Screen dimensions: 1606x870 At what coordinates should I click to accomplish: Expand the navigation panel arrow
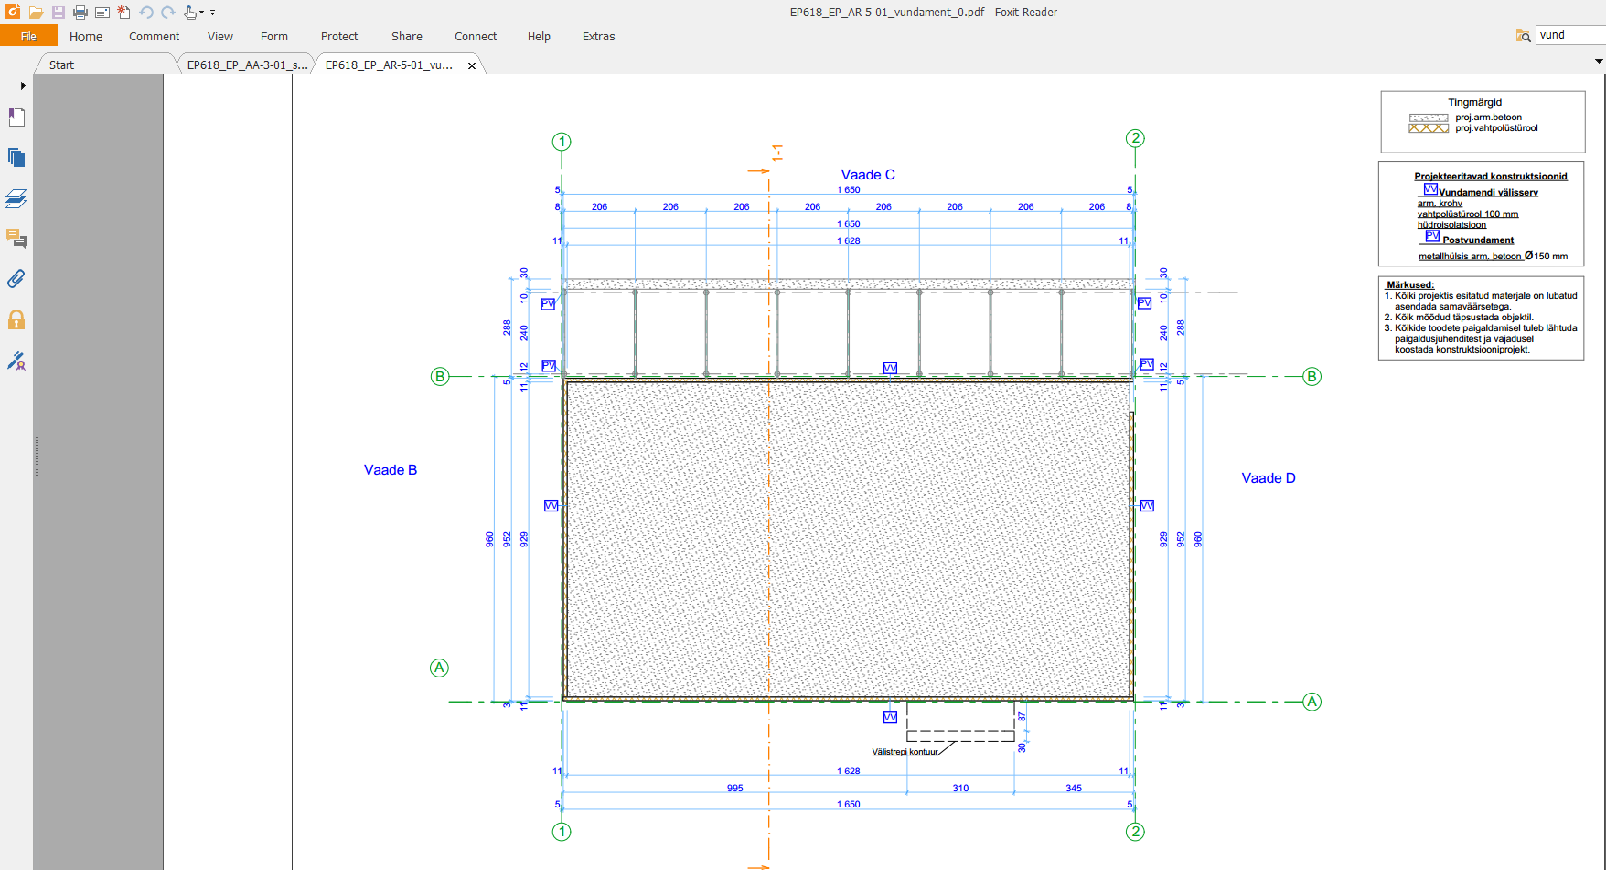coord(23,86)
